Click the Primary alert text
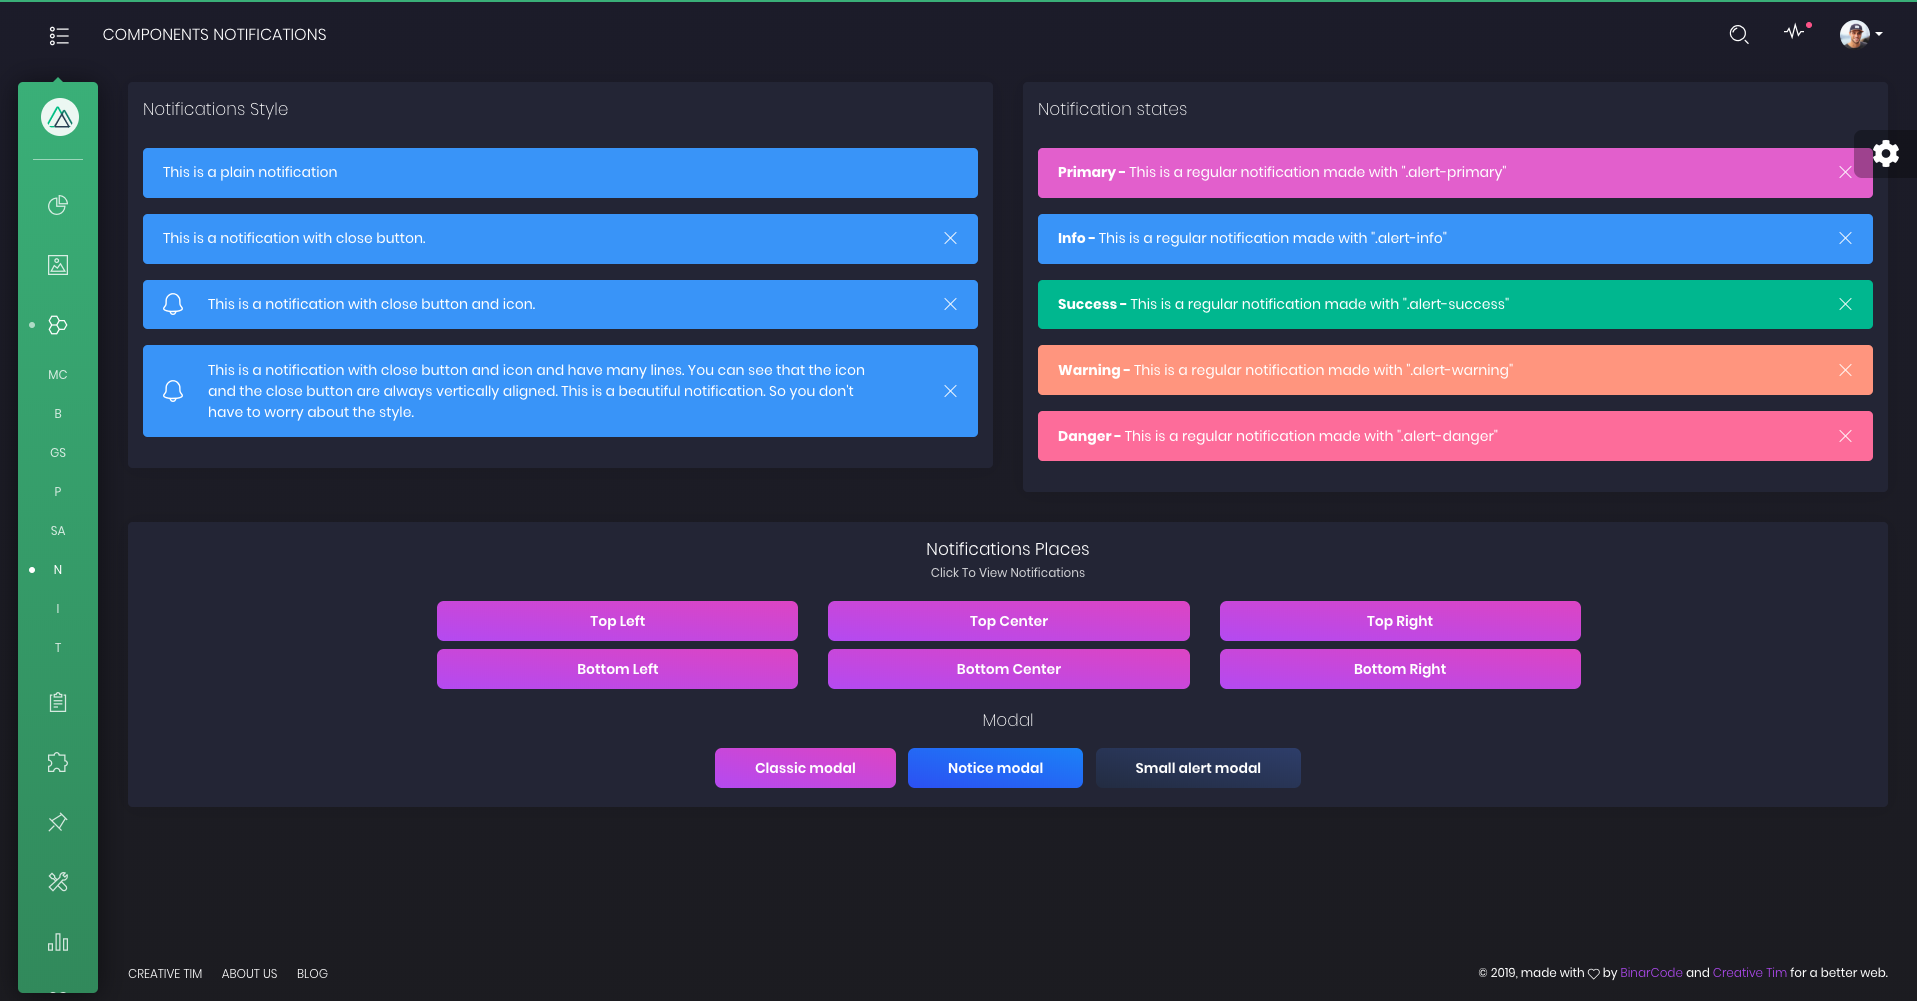The height and width of the screenshot is (1001, 1917). click(1282, 172)
